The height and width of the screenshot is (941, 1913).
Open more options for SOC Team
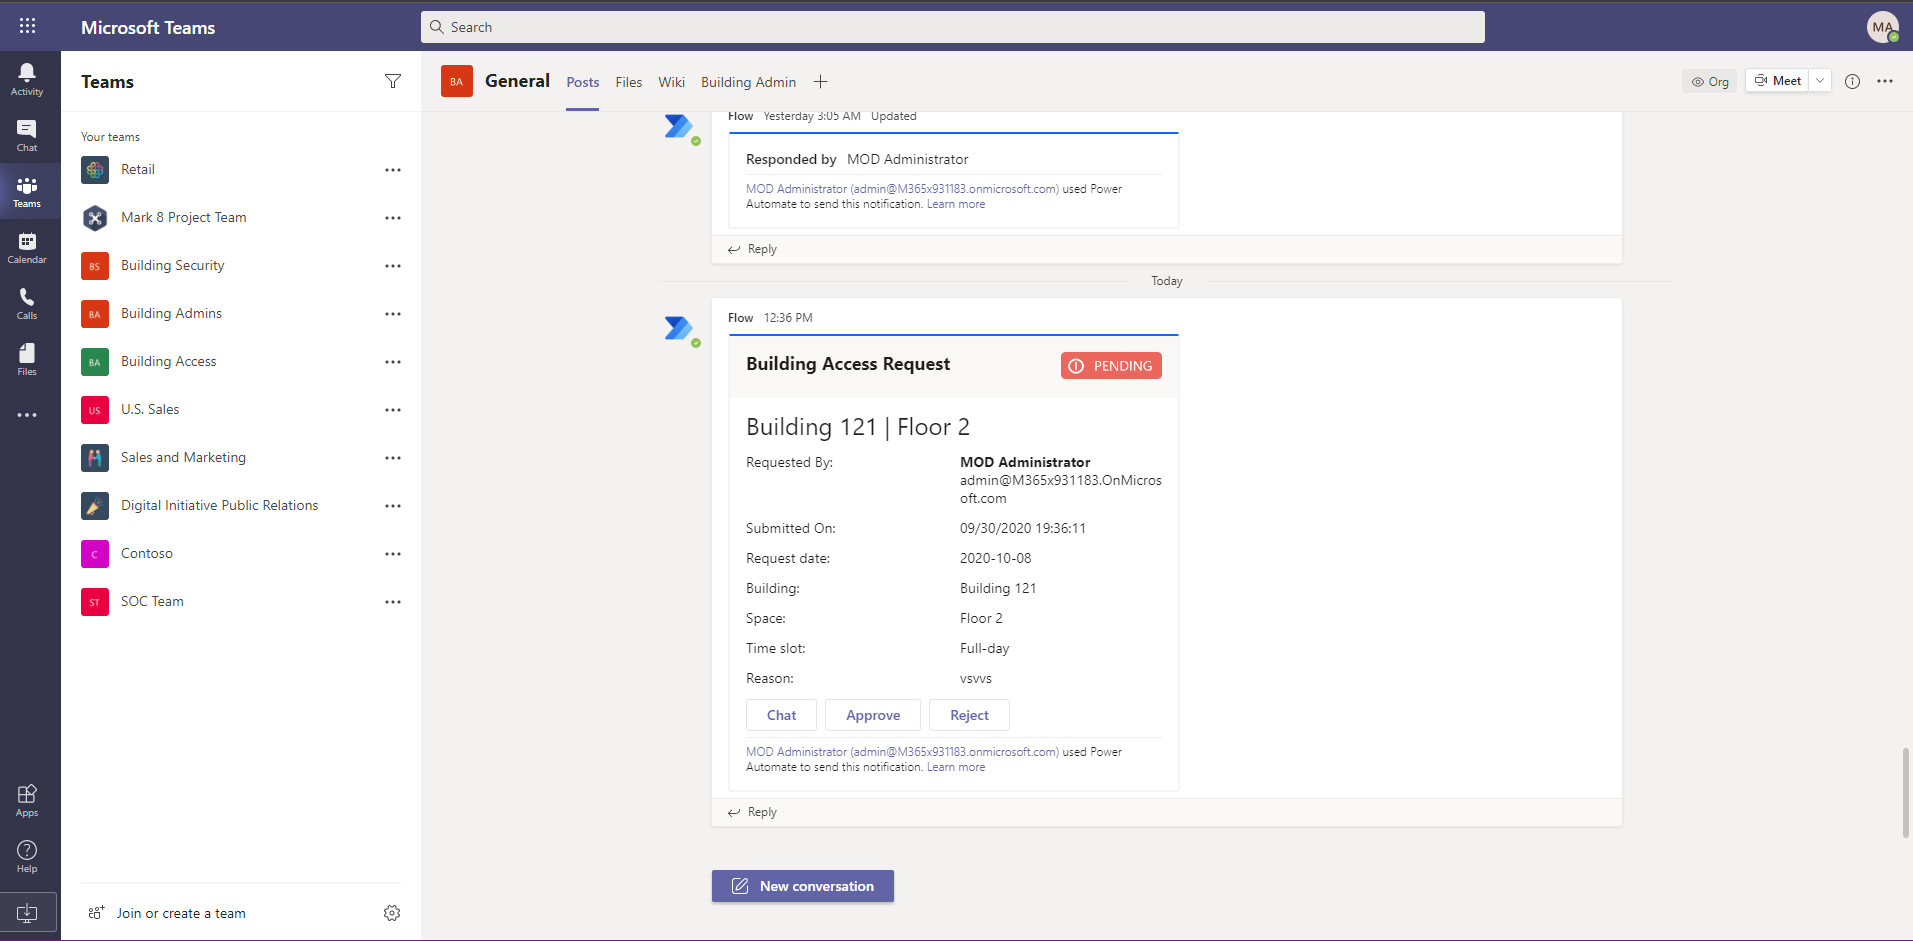(x=393, y=602)
